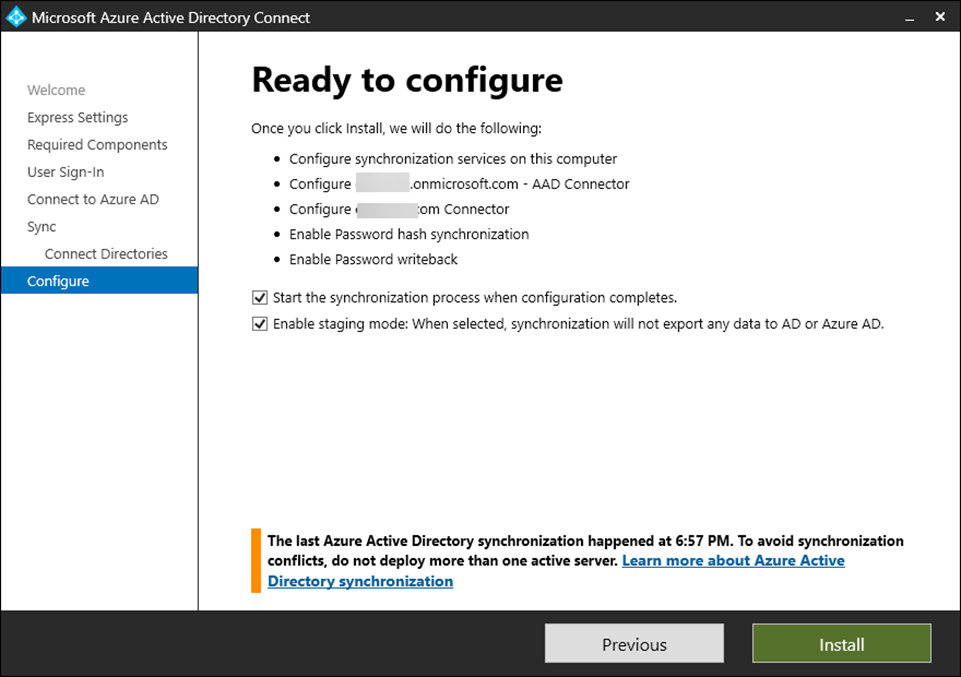Minimize the Azure AD Connect window
Image resolution: width=961 pixels, height=677 pixels.
click(x=909, y=17)
